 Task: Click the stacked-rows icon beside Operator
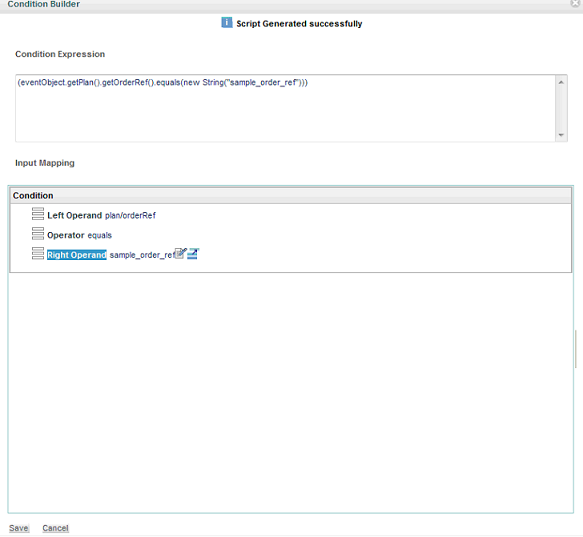[x=38, y=234]
